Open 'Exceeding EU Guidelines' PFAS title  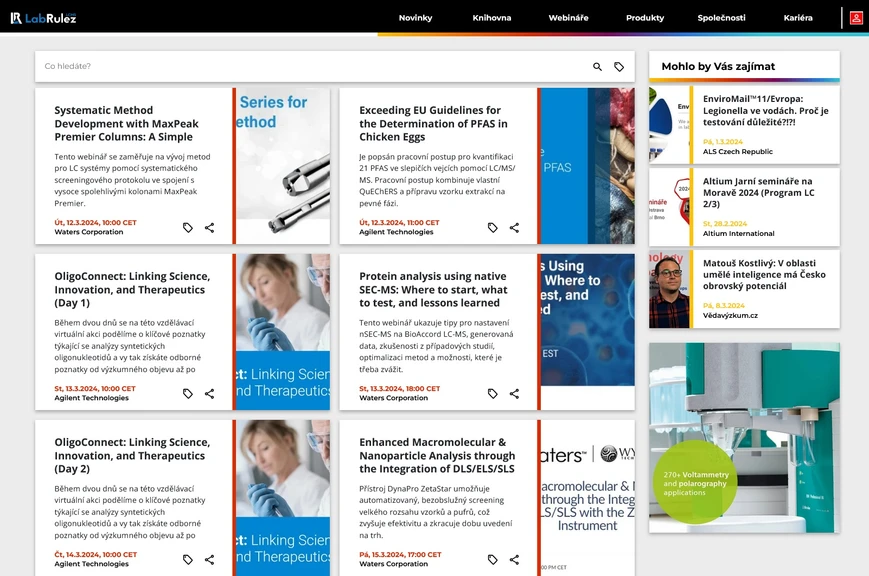[x=433, y=124]
